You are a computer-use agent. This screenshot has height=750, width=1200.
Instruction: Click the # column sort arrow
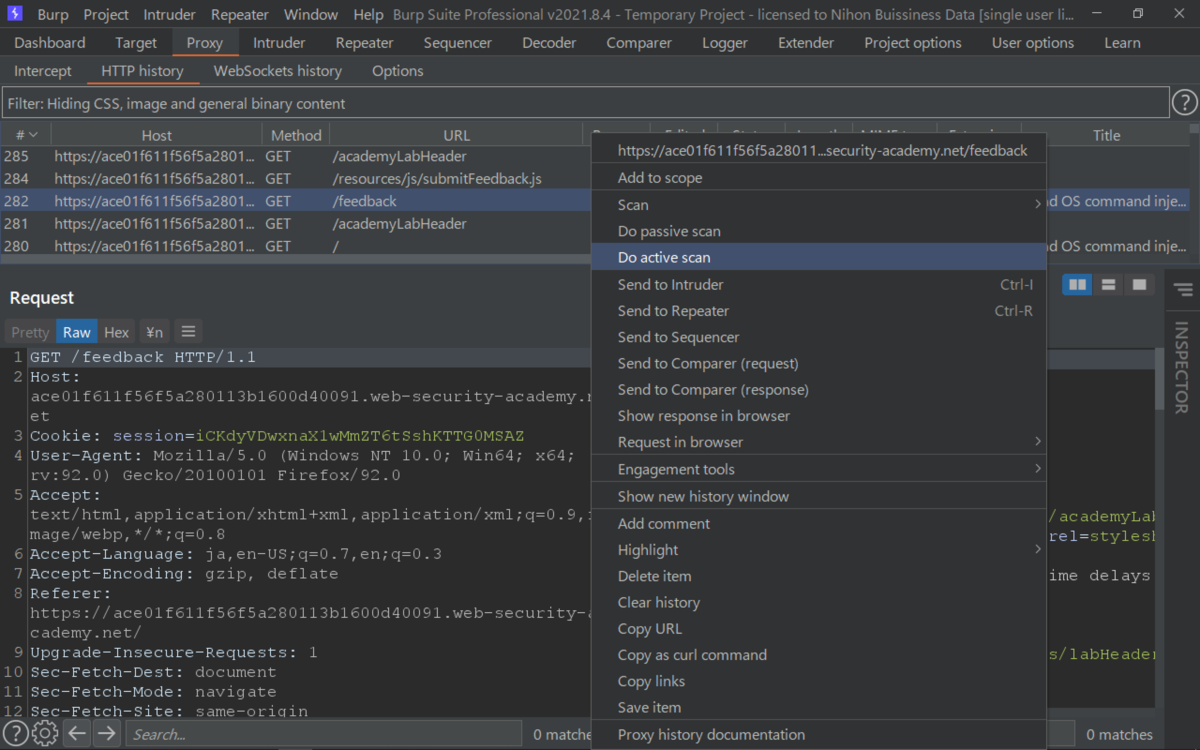click(33, 135)
